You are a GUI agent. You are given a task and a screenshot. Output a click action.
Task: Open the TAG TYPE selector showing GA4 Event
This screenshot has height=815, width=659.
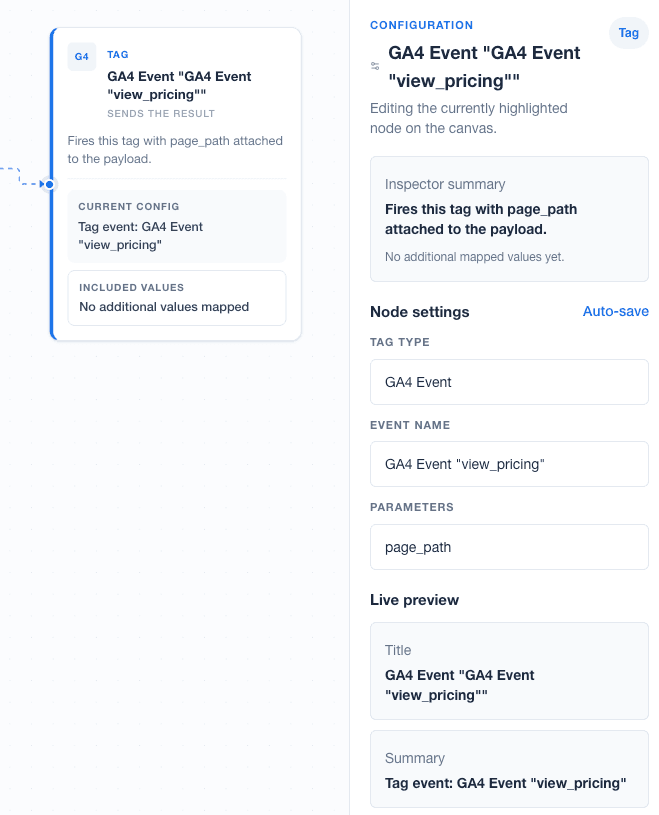pos(509,382)
